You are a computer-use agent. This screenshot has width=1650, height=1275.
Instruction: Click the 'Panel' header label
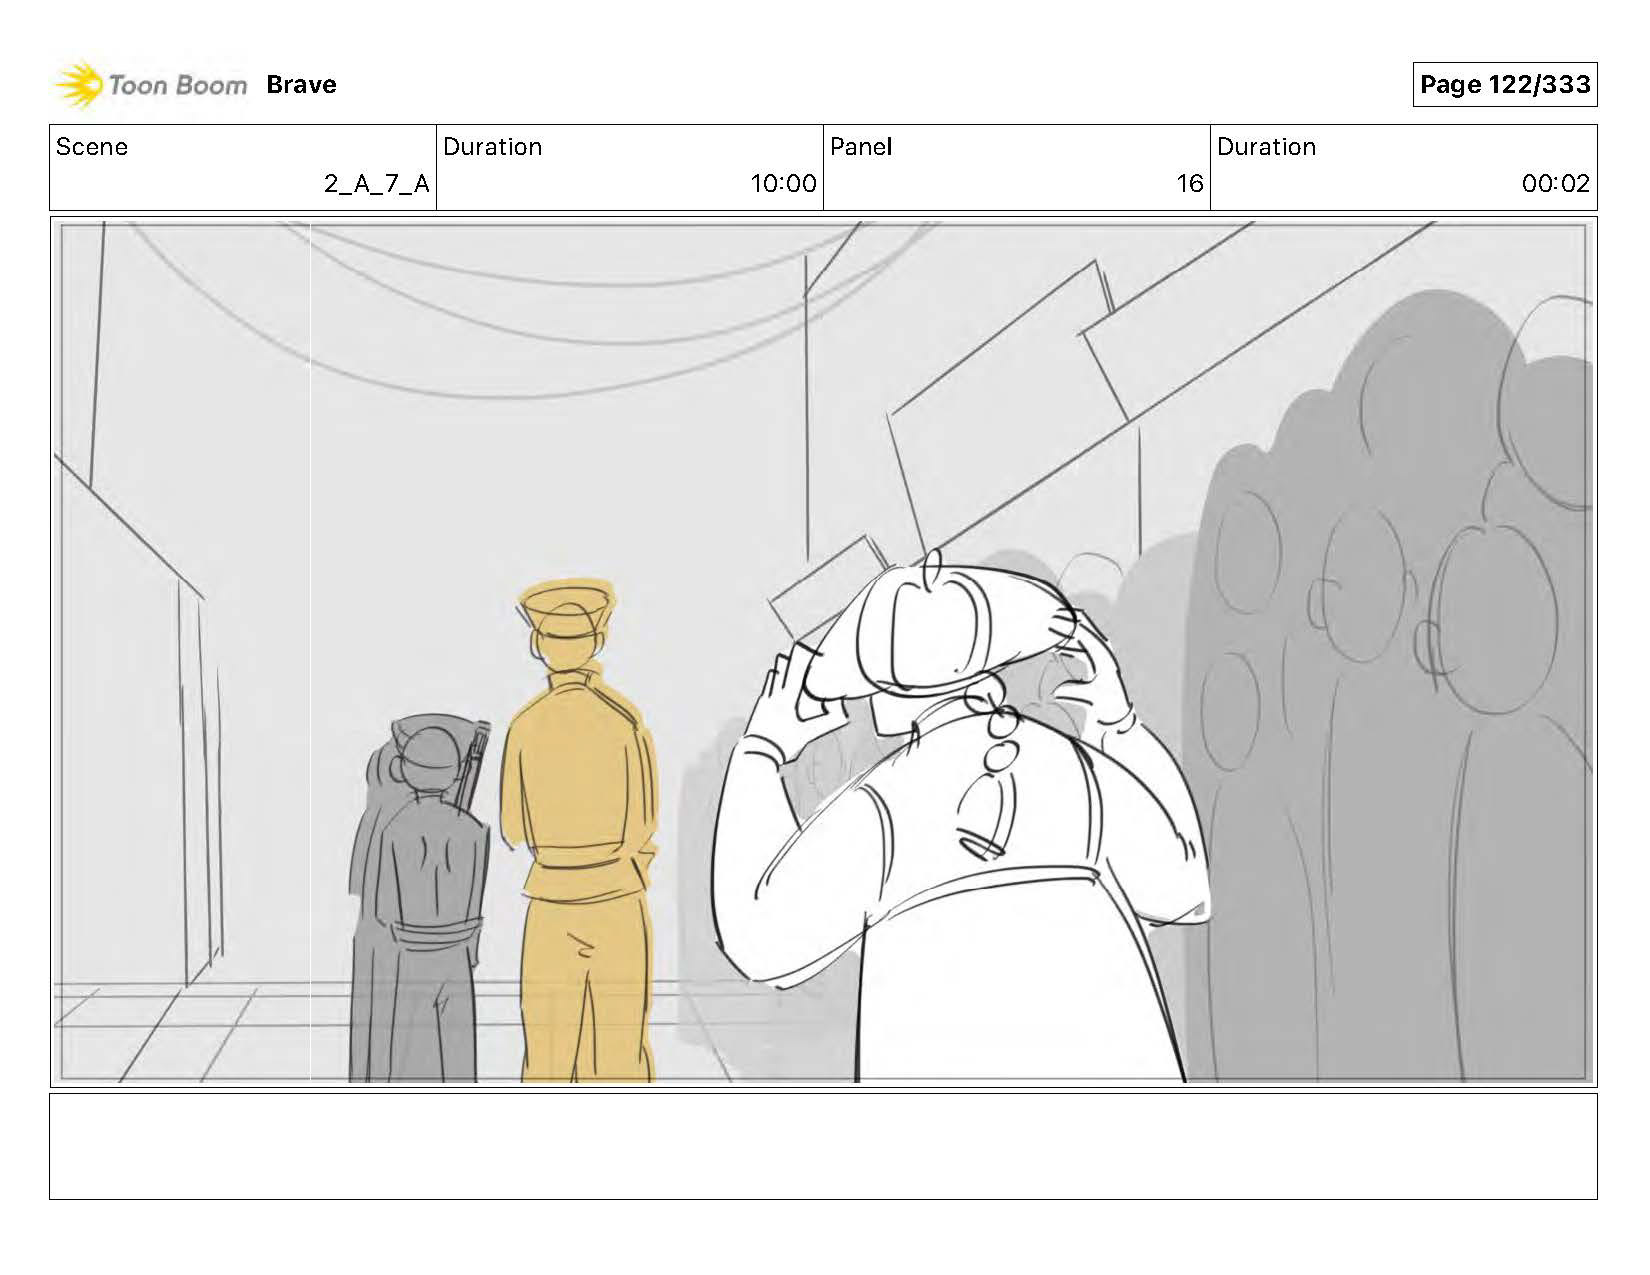coord(860,147)
